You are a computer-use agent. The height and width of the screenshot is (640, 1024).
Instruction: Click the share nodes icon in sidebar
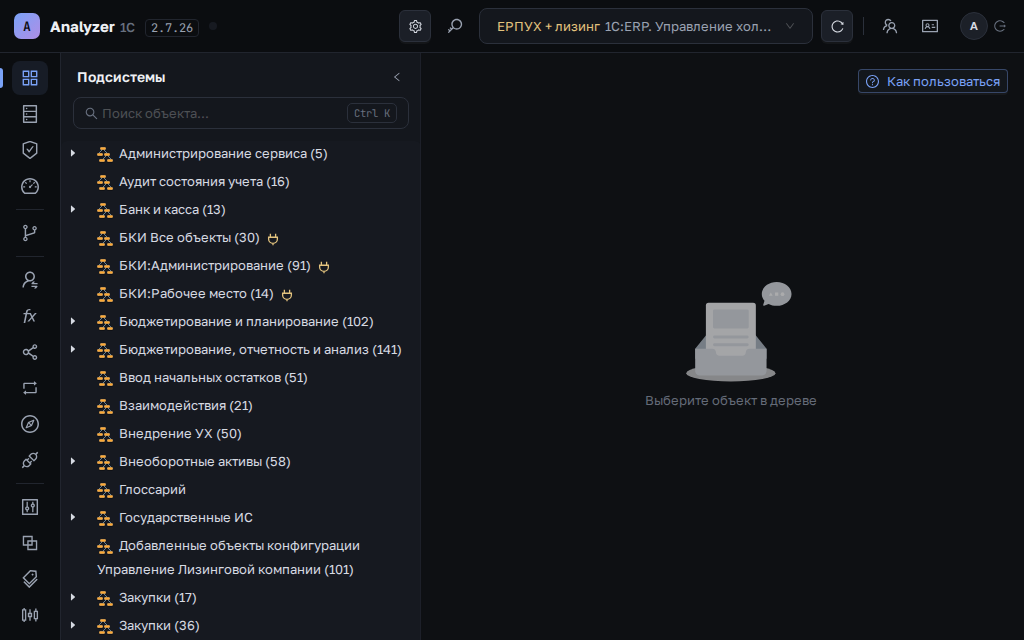30,352
